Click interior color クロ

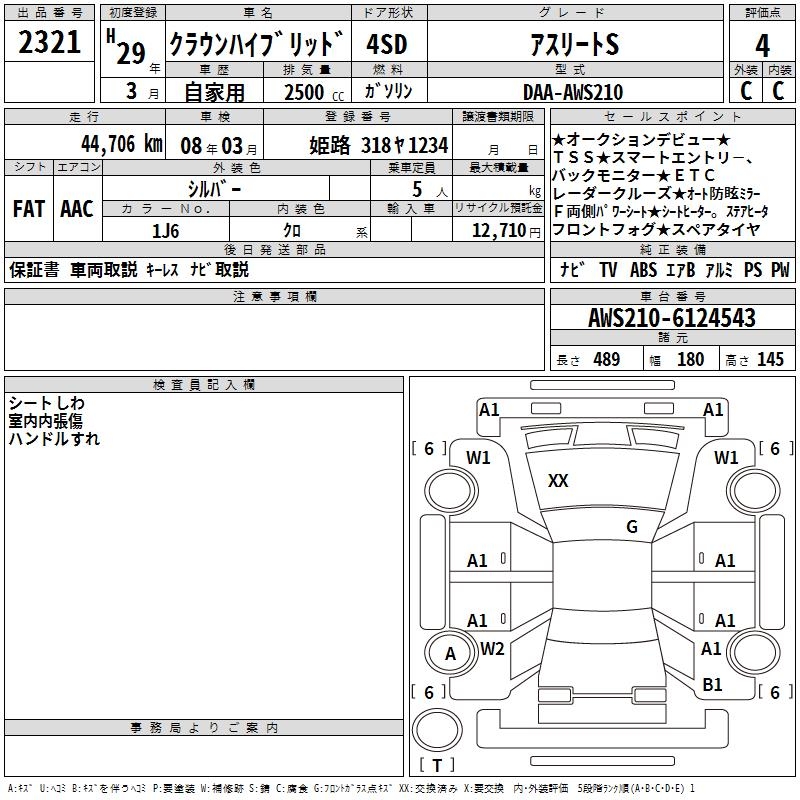click(292, 231)
